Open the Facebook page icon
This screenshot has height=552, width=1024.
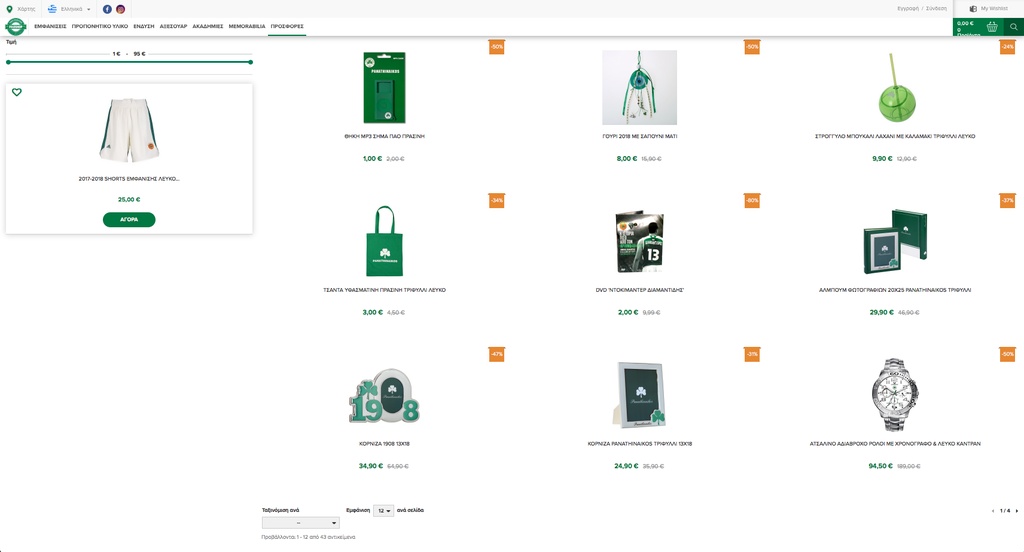tap(107, 9)
